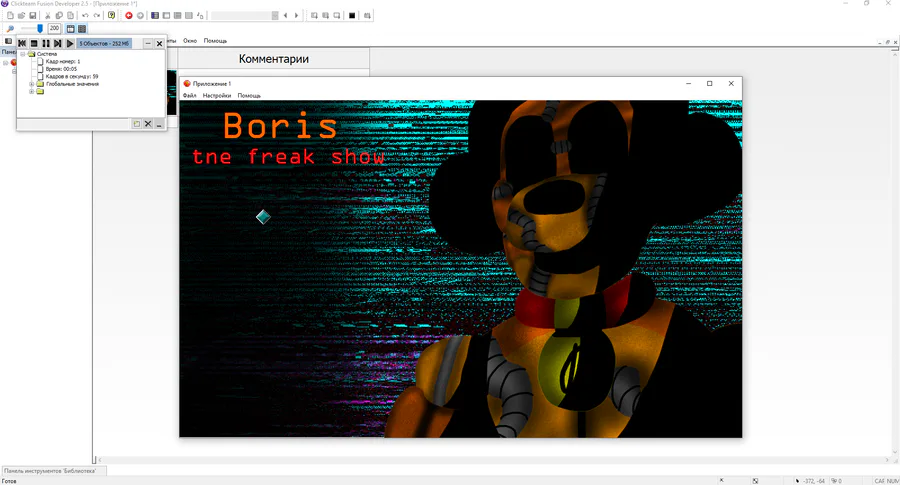
Task: Click the grey forward navigation icon
Action: click(x=140, y=15)
